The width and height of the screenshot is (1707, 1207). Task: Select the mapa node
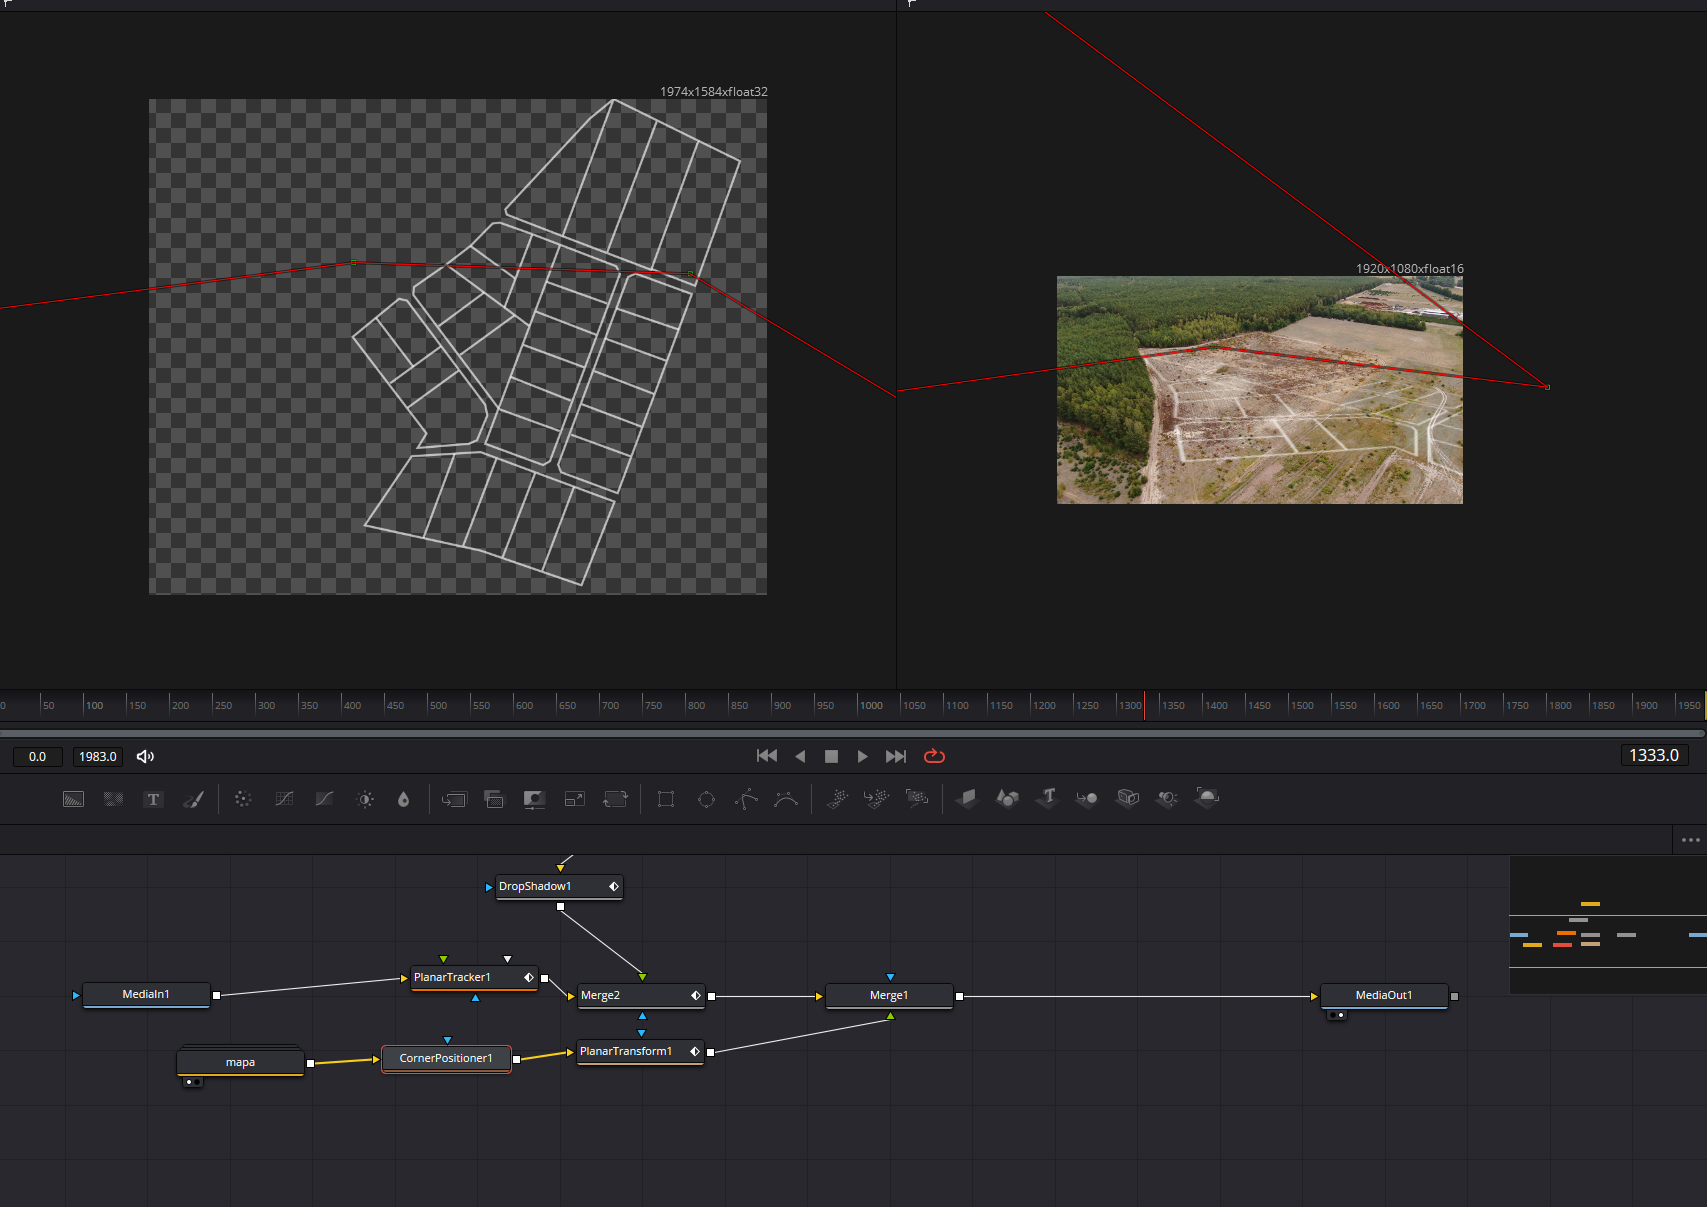pyautogui.click(x=240, y=1062)
